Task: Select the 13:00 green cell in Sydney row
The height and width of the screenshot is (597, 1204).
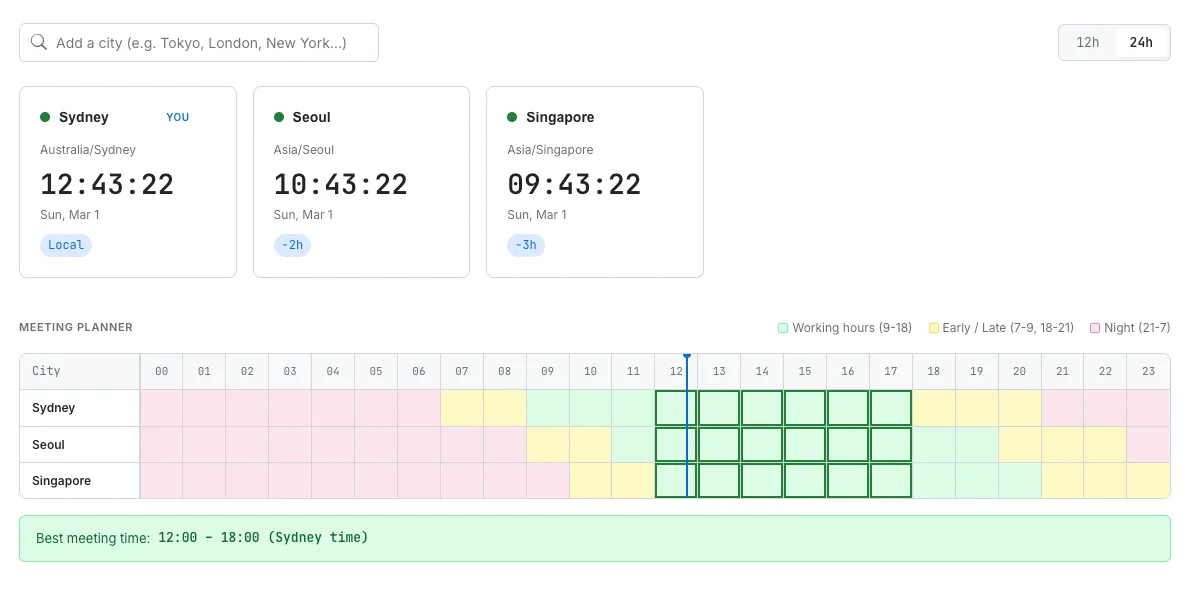Action: click(x=719, y=408)
